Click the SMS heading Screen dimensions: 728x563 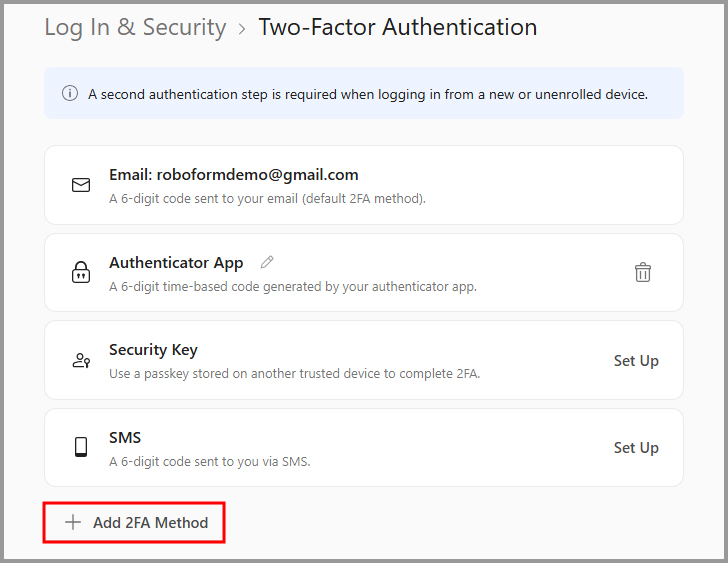[x=125, y=438]
